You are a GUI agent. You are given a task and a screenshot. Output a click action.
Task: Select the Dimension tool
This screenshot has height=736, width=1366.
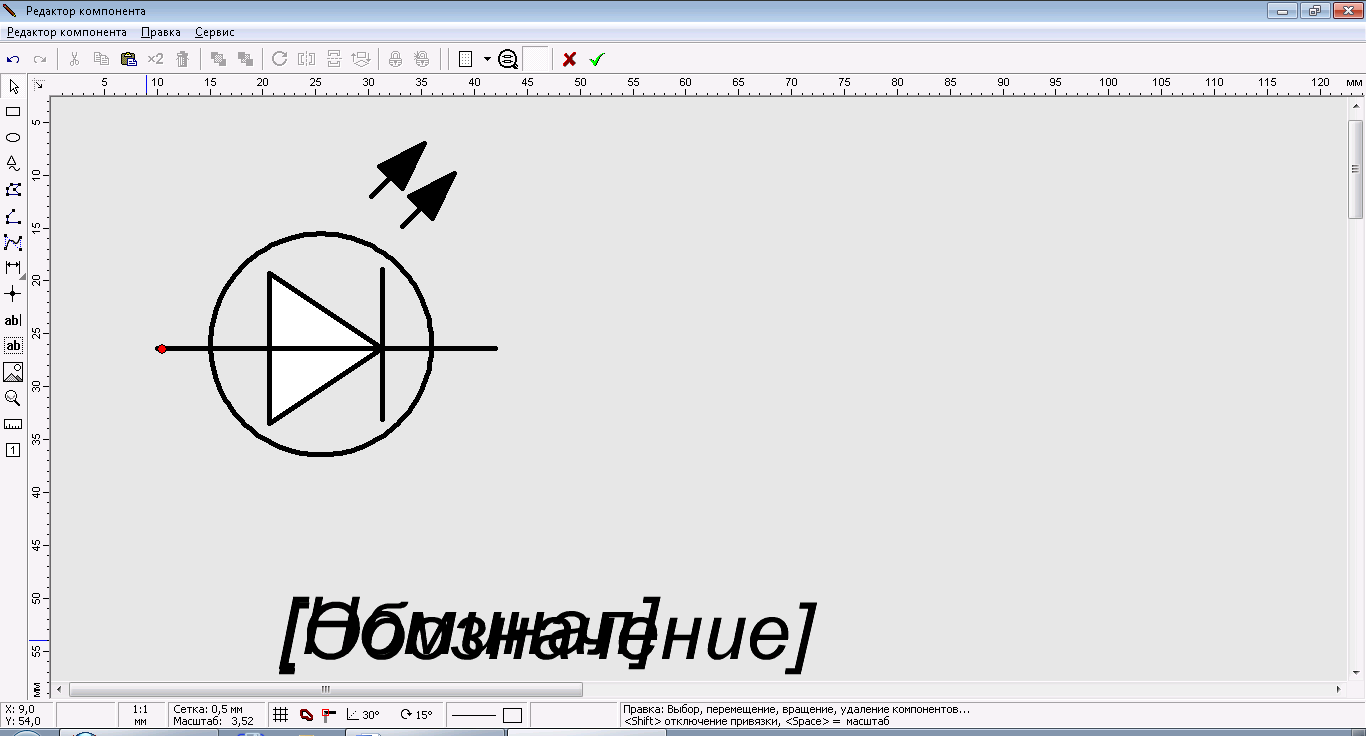tap(13, 268)
